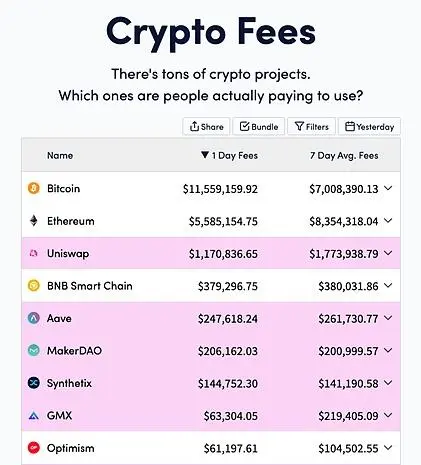Sort by 7 Day Avg. Fees column
The height and width of the screenshot is (465, 421).
click(x=344, y=155)
